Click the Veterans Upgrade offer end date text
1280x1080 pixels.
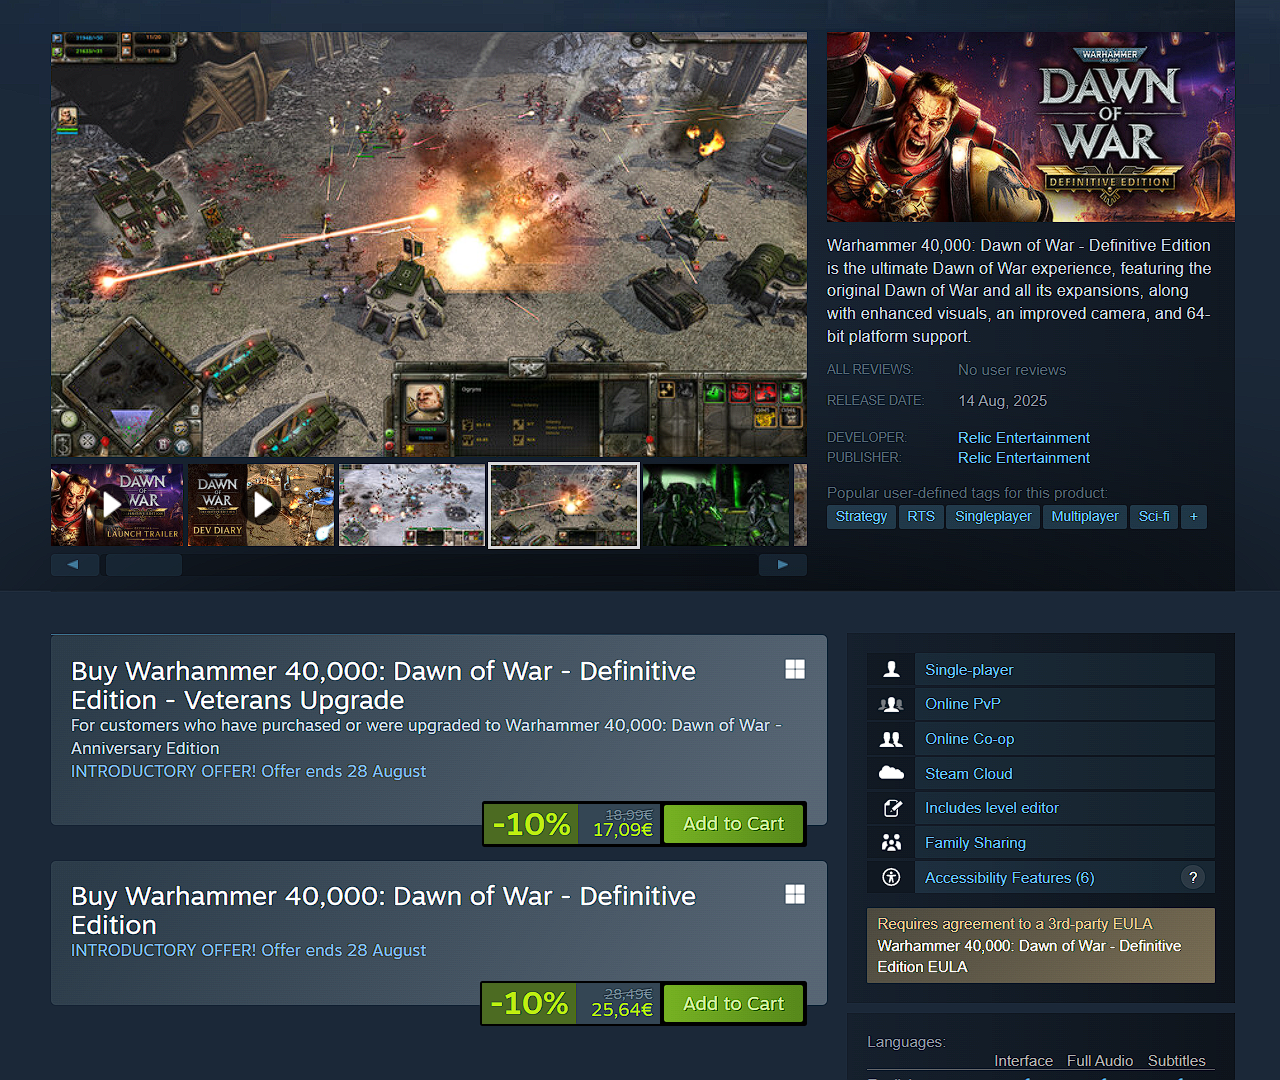[248, 772]
